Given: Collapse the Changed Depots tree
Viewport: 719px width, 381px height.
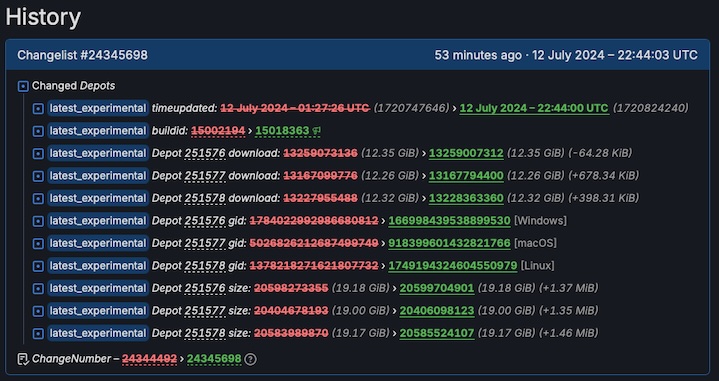Looking at the screenshot, I should pos(23,86).
